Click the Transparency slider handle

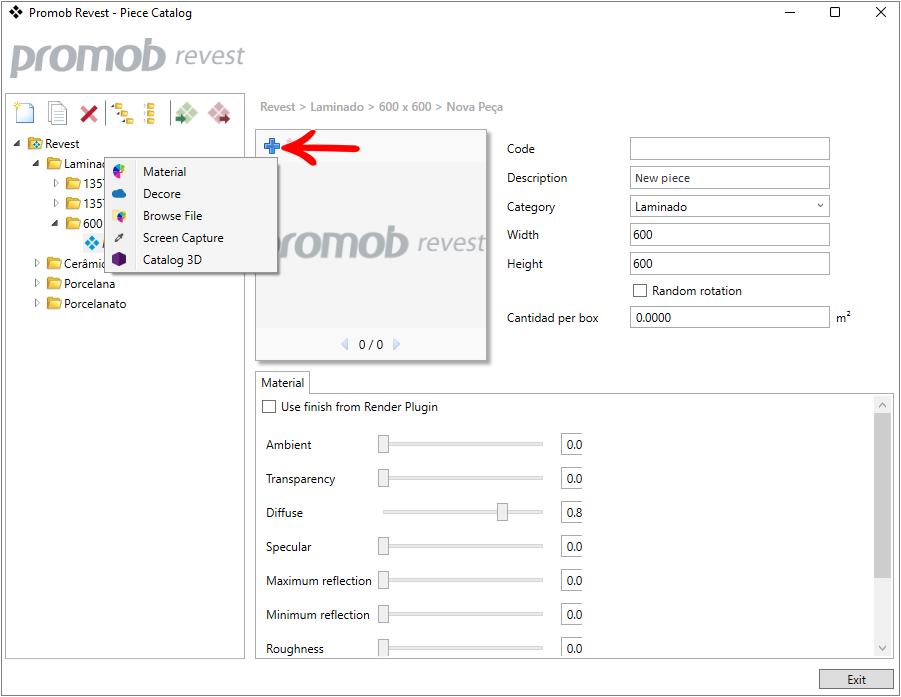coord(383,478)
